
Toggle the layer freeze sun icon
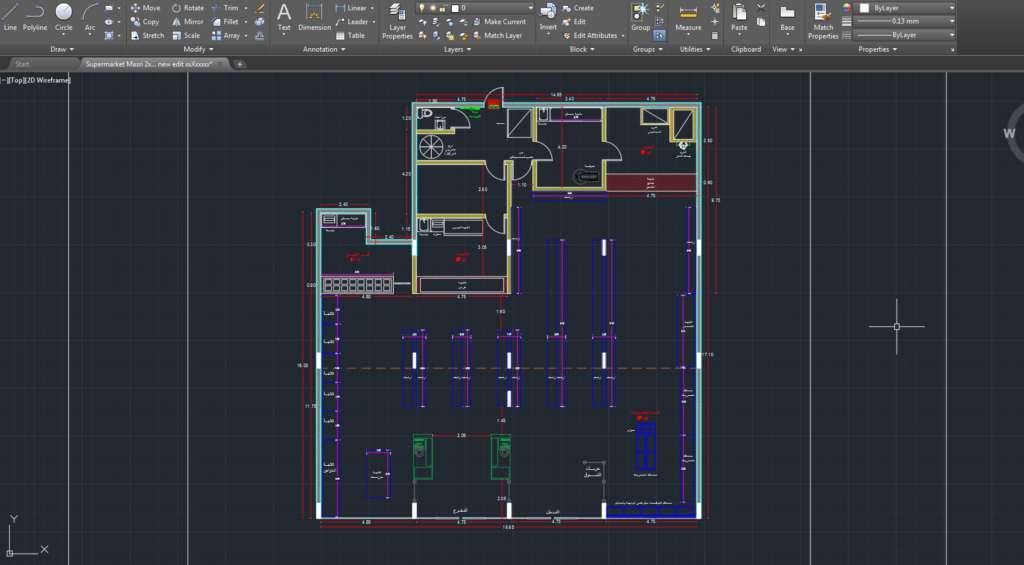432,8
